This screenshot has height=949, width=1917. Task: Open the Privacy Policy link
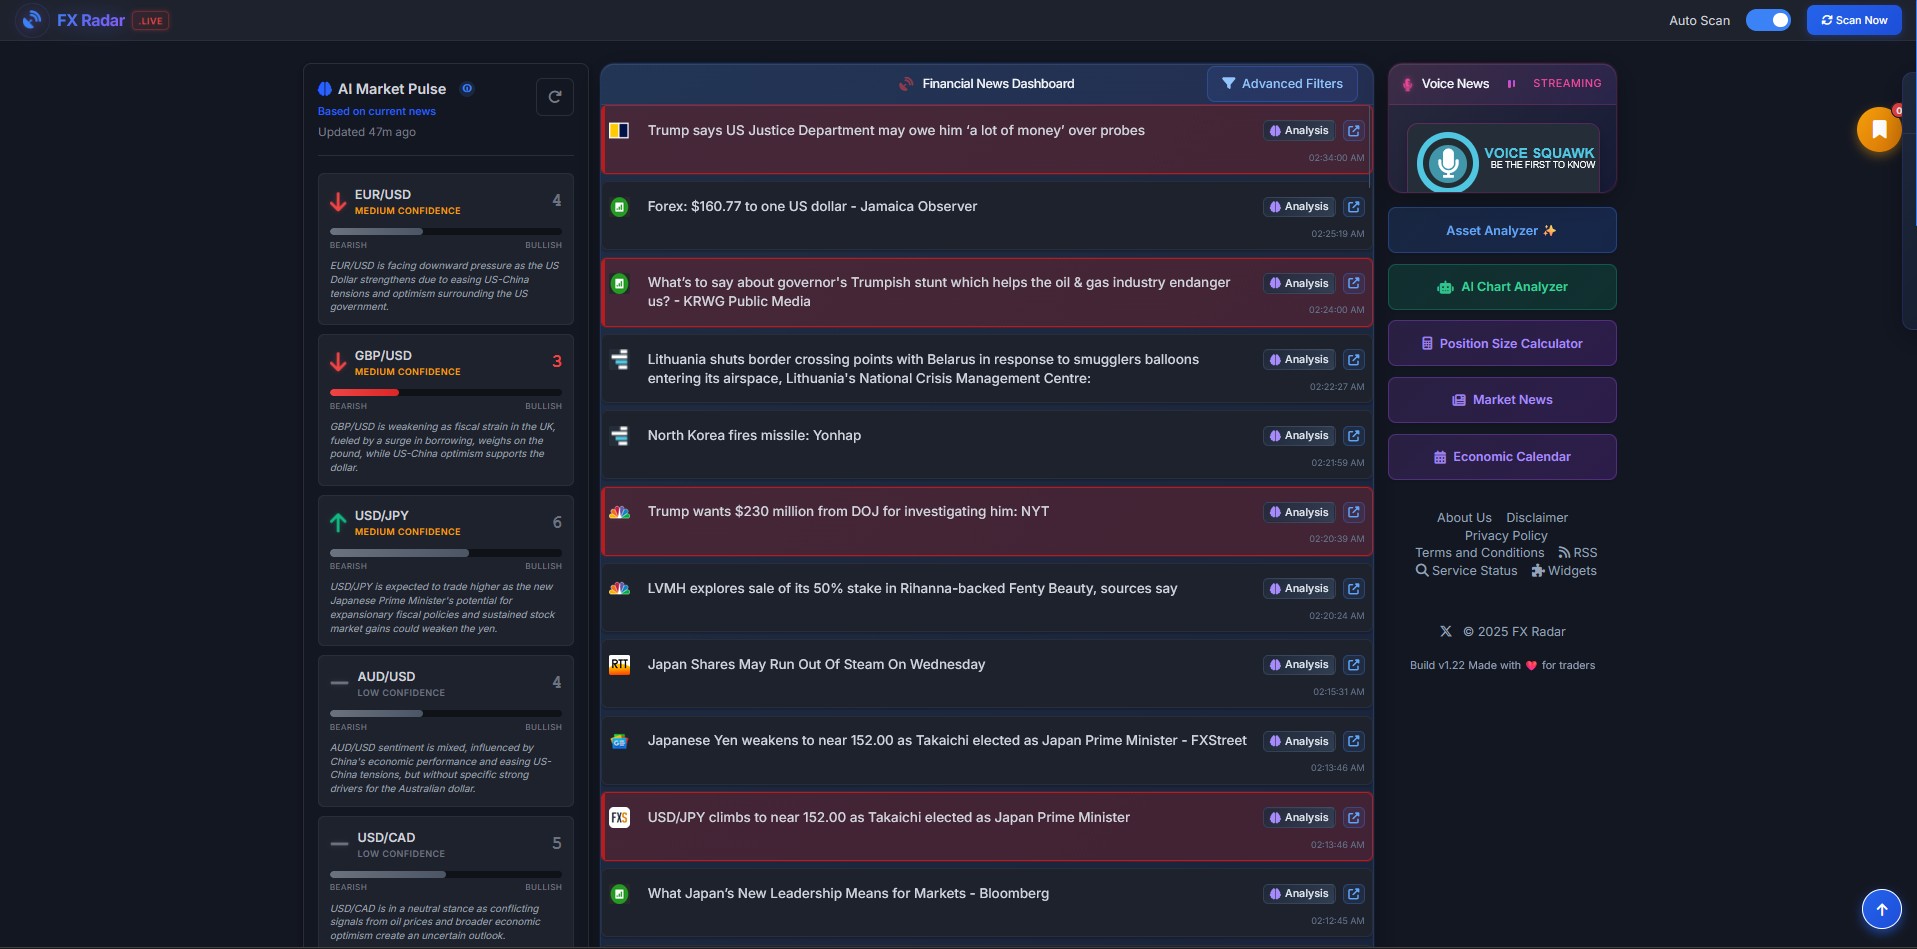coord(1505,536)
